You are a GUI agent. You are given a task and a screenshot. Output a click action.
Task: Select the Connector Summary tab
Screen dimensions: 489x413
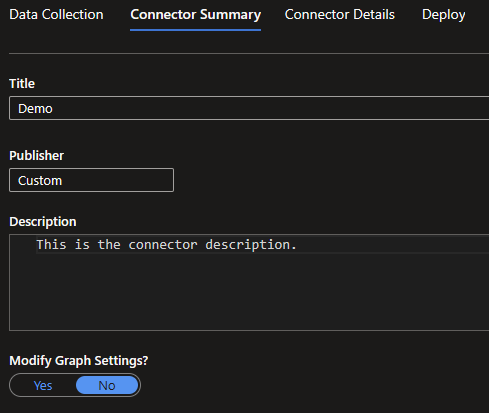click(x=196, y=15)
